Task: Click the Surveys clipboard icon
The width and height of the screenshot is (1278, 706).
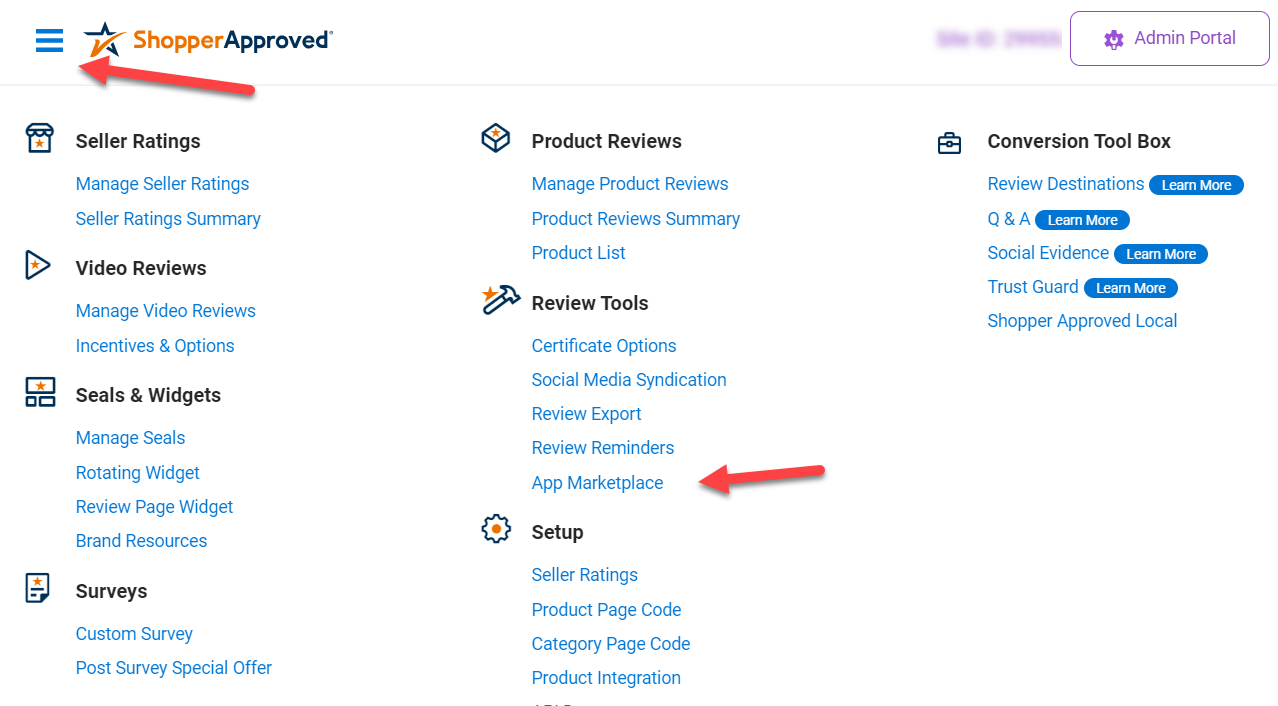Action: pyautogui.click(x=37, y=588)
